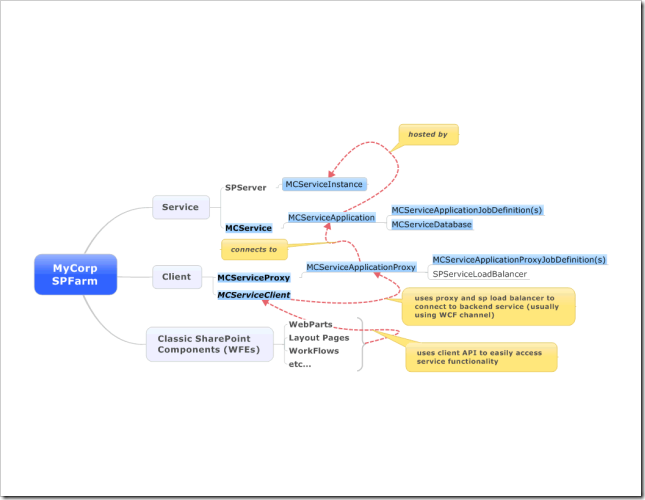
Task: Click the MCServiceApplication node
Action: click(332, 218)
